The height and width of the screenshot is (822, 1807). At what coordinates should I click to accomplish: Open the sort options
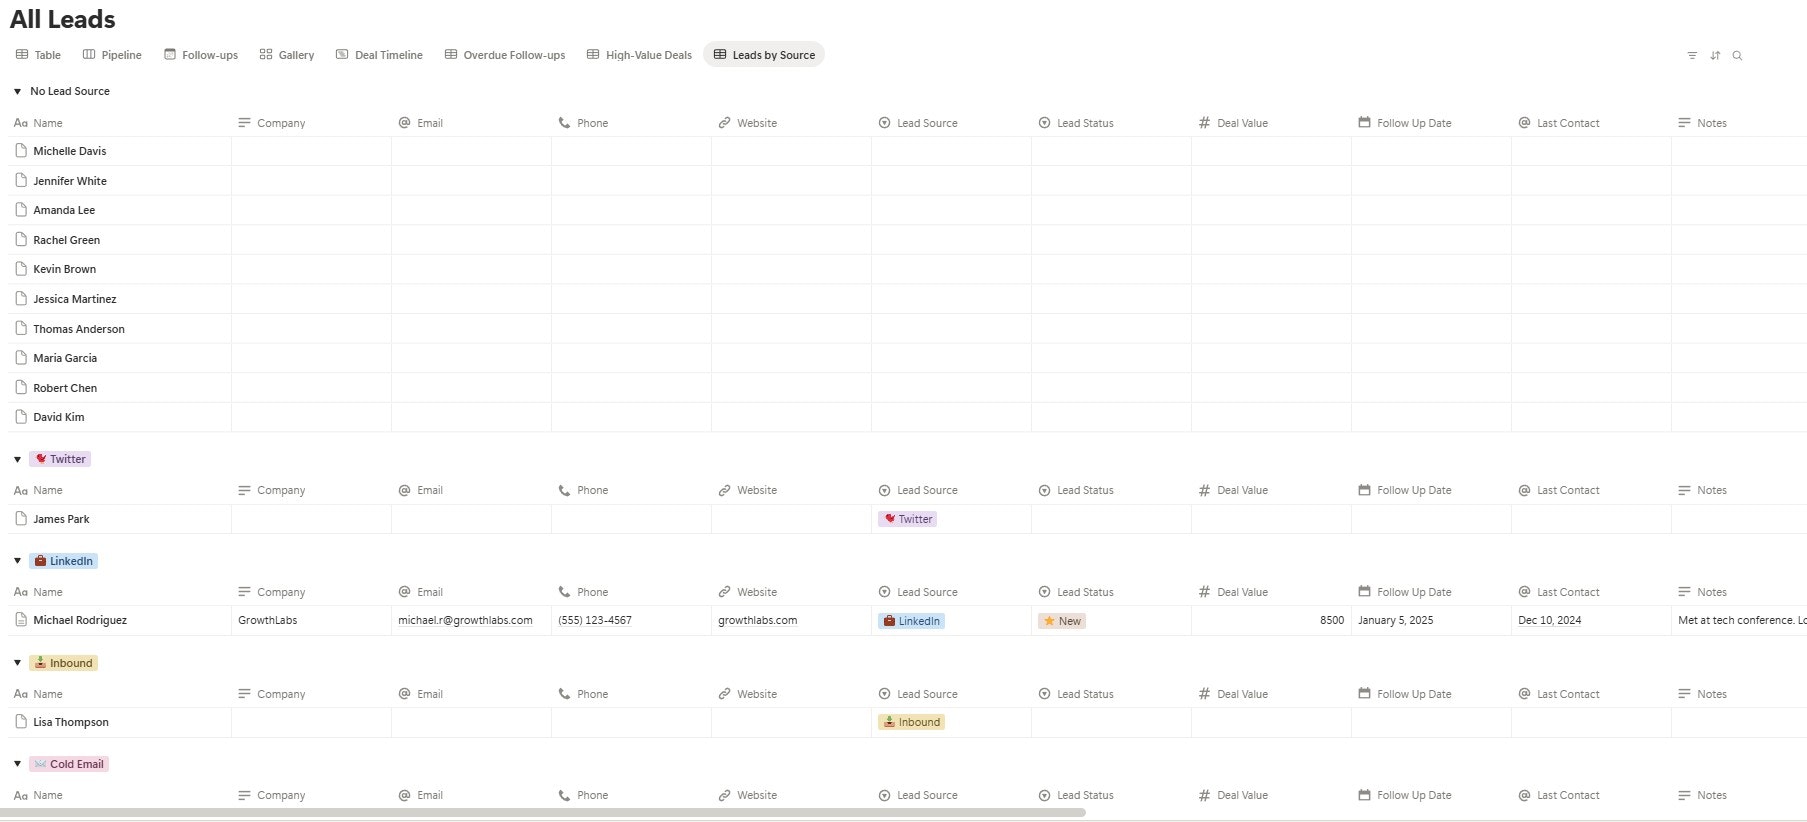pos(1715,56)
